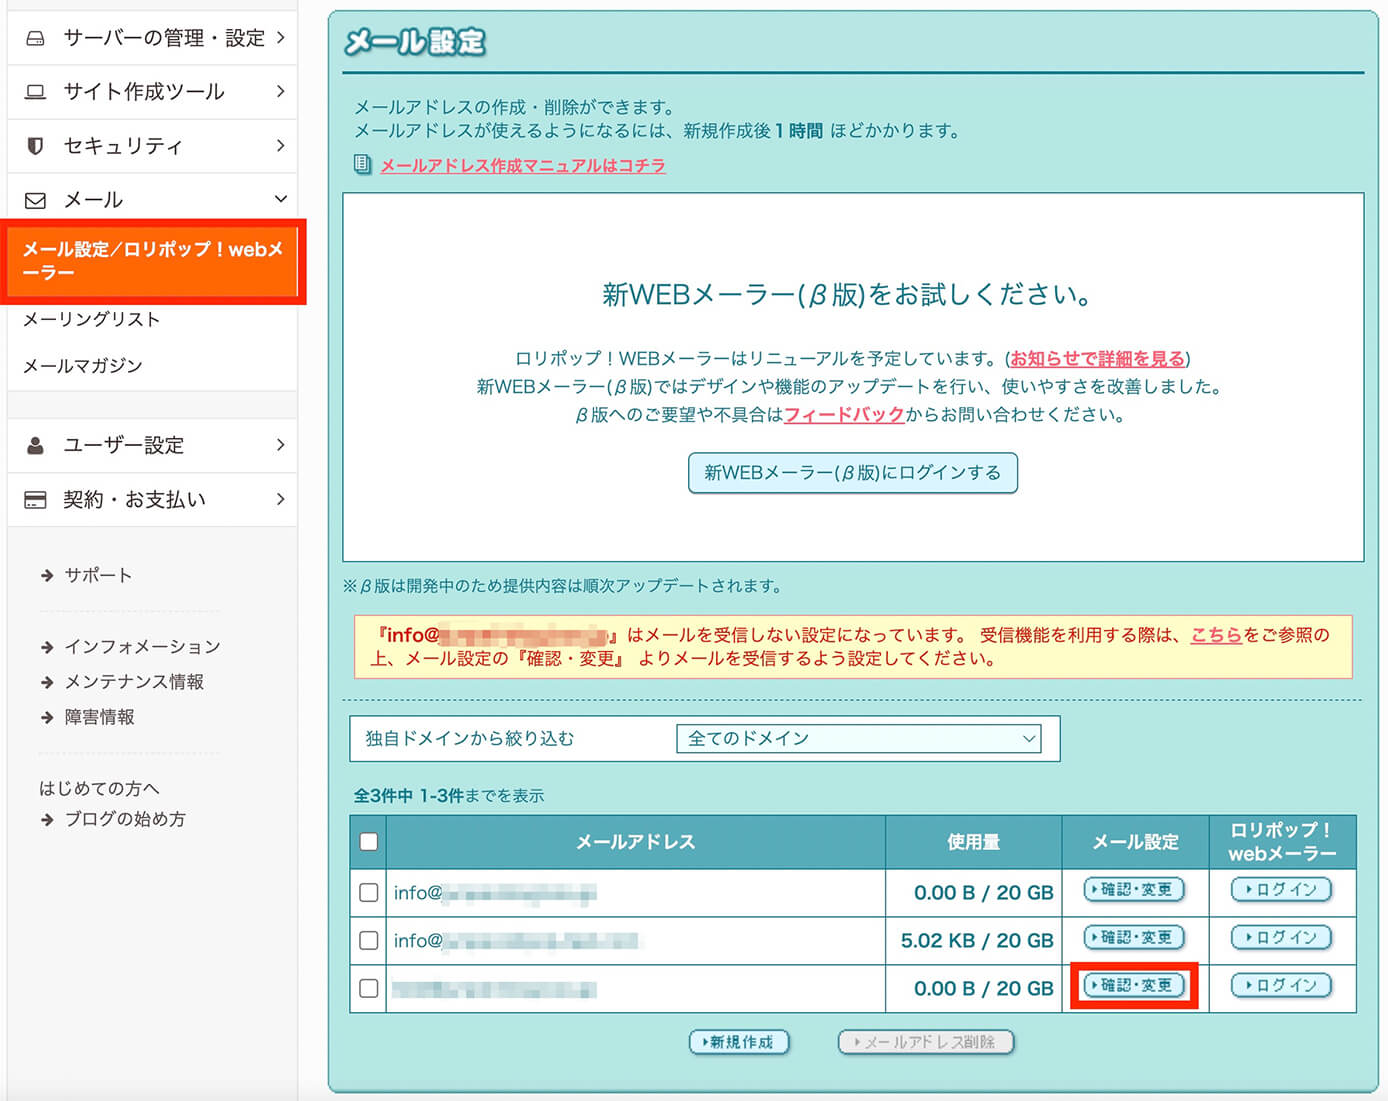Open the メーリングリスト menu item
The width and height of the screenshot is (1388, 1101).
(x=92, y=319)
